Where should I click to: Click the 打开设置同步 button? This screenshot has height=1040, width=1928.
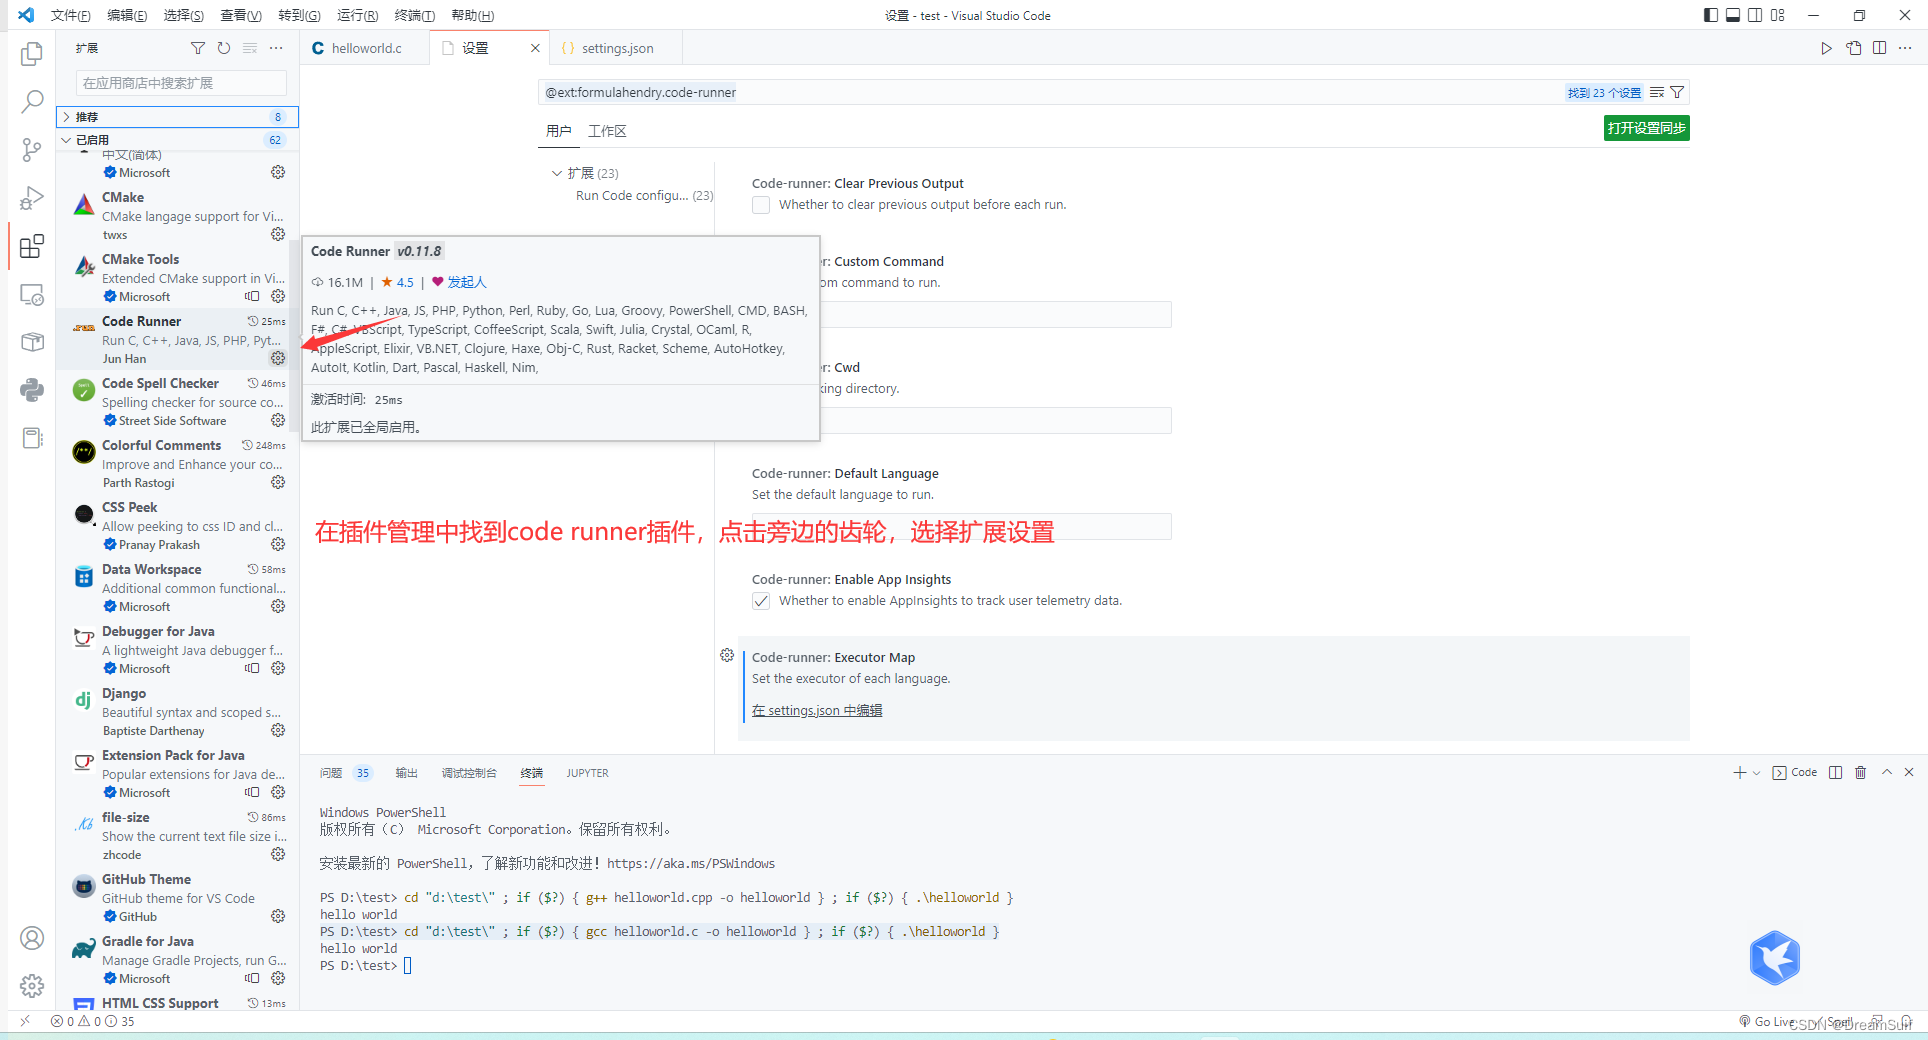point(1646,128)
